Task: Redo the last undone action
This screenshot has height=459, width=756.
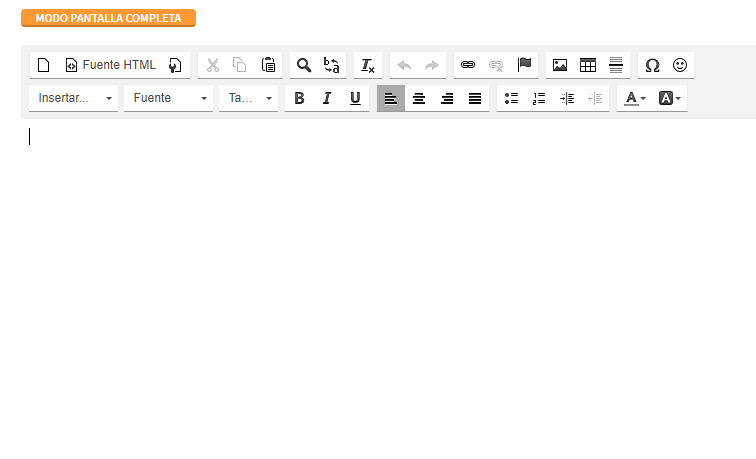Action: click(432, 65)
